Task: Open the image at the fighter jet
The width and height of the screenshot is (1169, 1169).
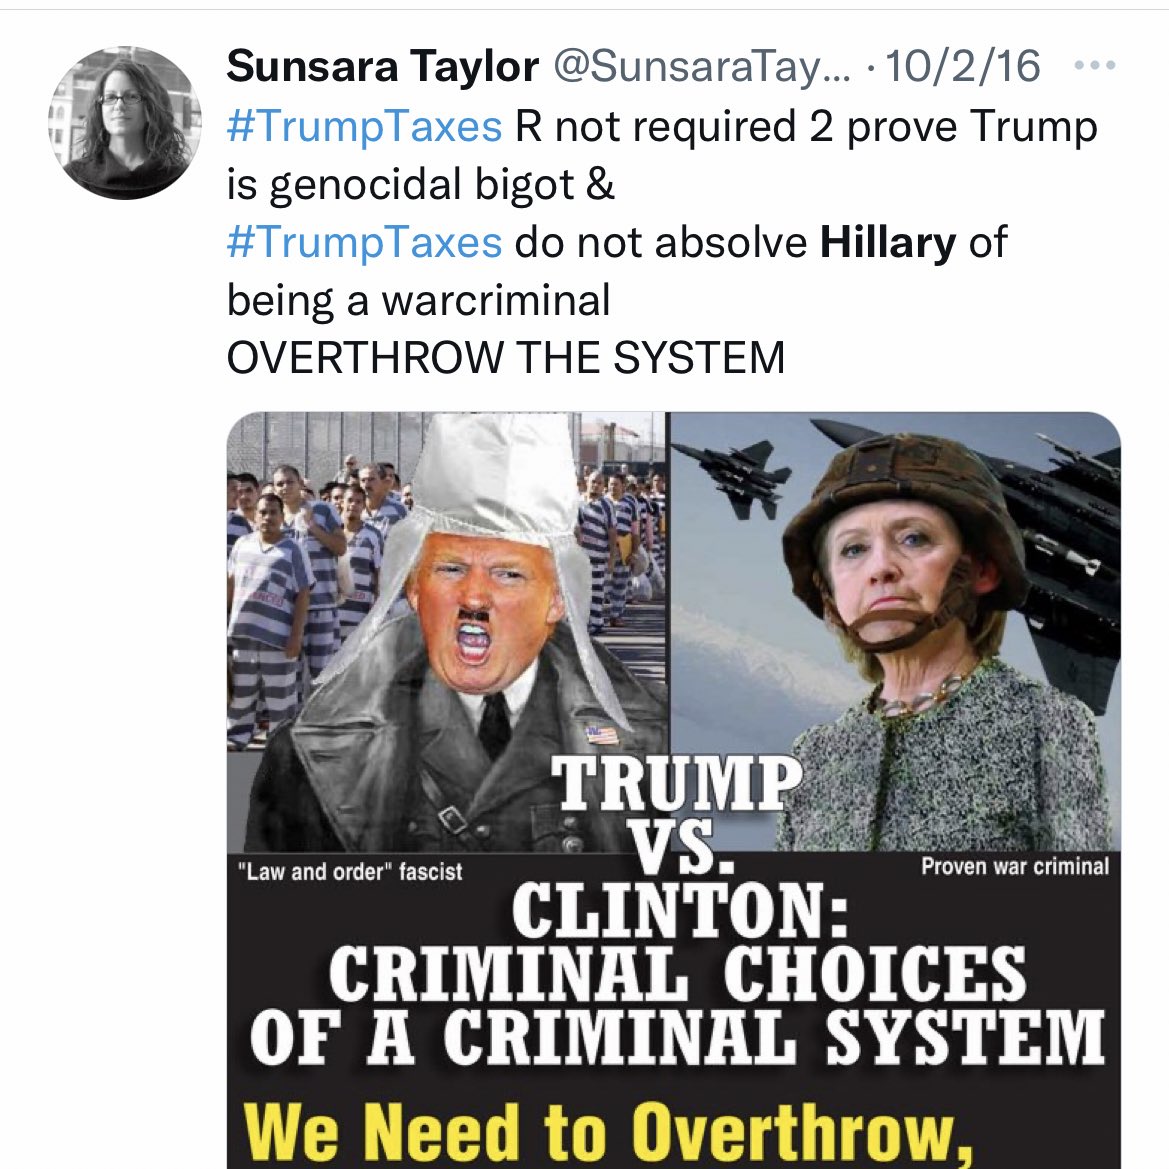Action: 732,477
